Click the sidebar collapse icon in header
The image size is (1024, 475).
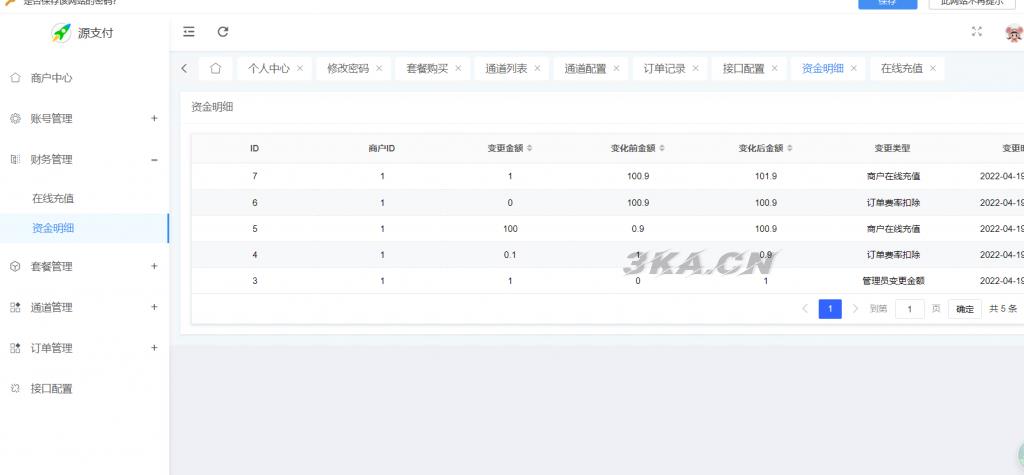coord(189,32)
